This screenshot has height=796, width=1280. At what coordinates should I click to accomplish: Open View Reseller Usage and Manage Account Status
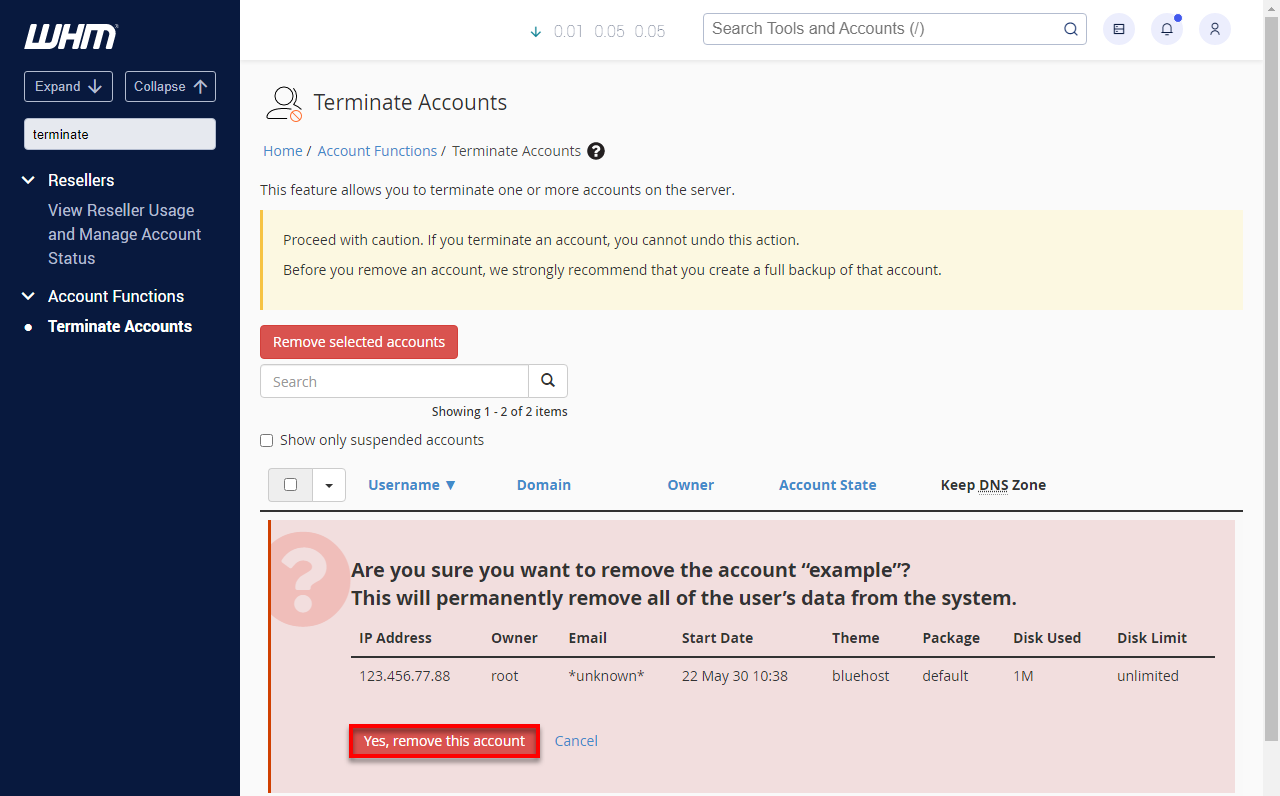pyautogui.click(x=124, y=234)
